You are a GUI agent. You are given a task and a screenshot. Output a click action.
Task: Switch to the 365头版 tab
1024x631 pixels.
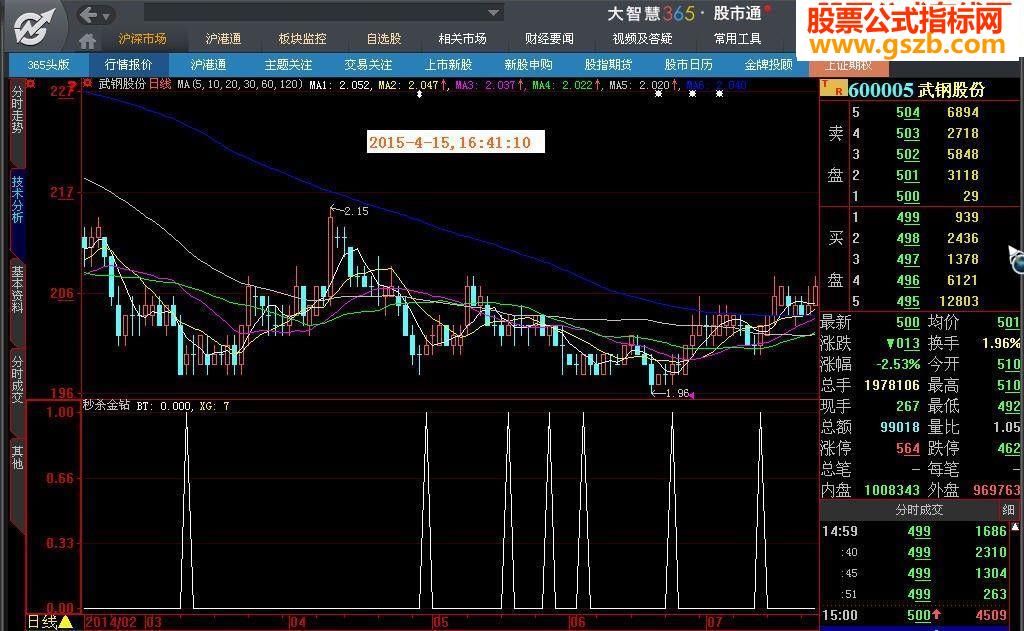tap(48, 65)
